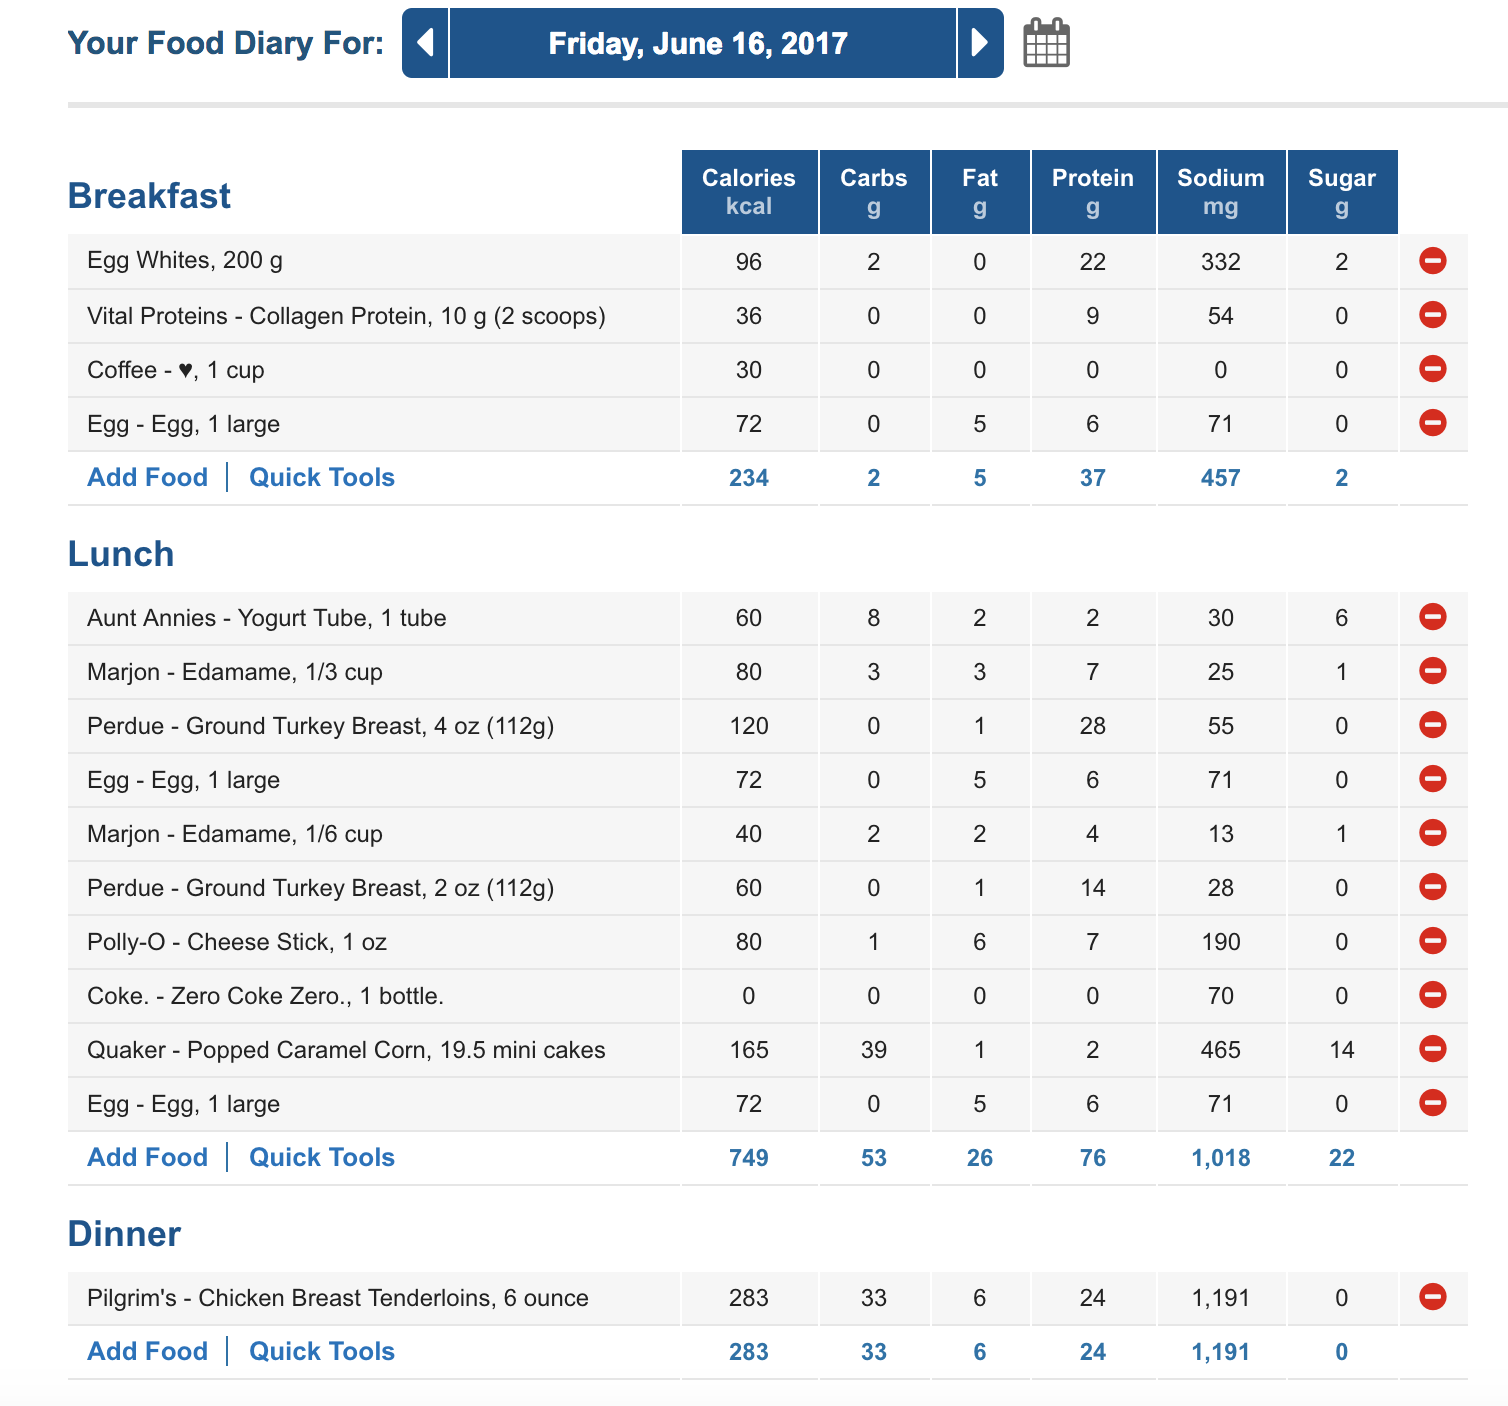
Task: Remove Polly-O Cheese Stick entry
Action: tap(1432, 941)
